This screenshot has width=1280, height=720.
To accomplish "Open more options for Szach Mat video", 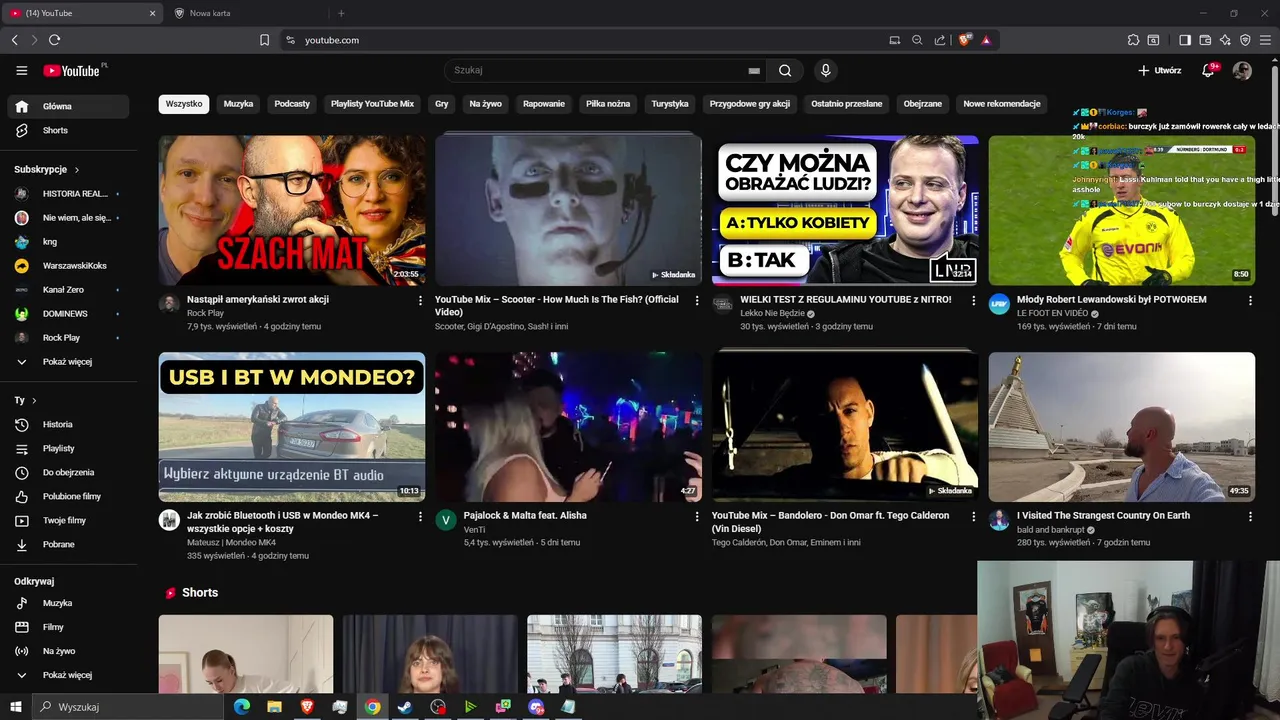I will 420,300.
